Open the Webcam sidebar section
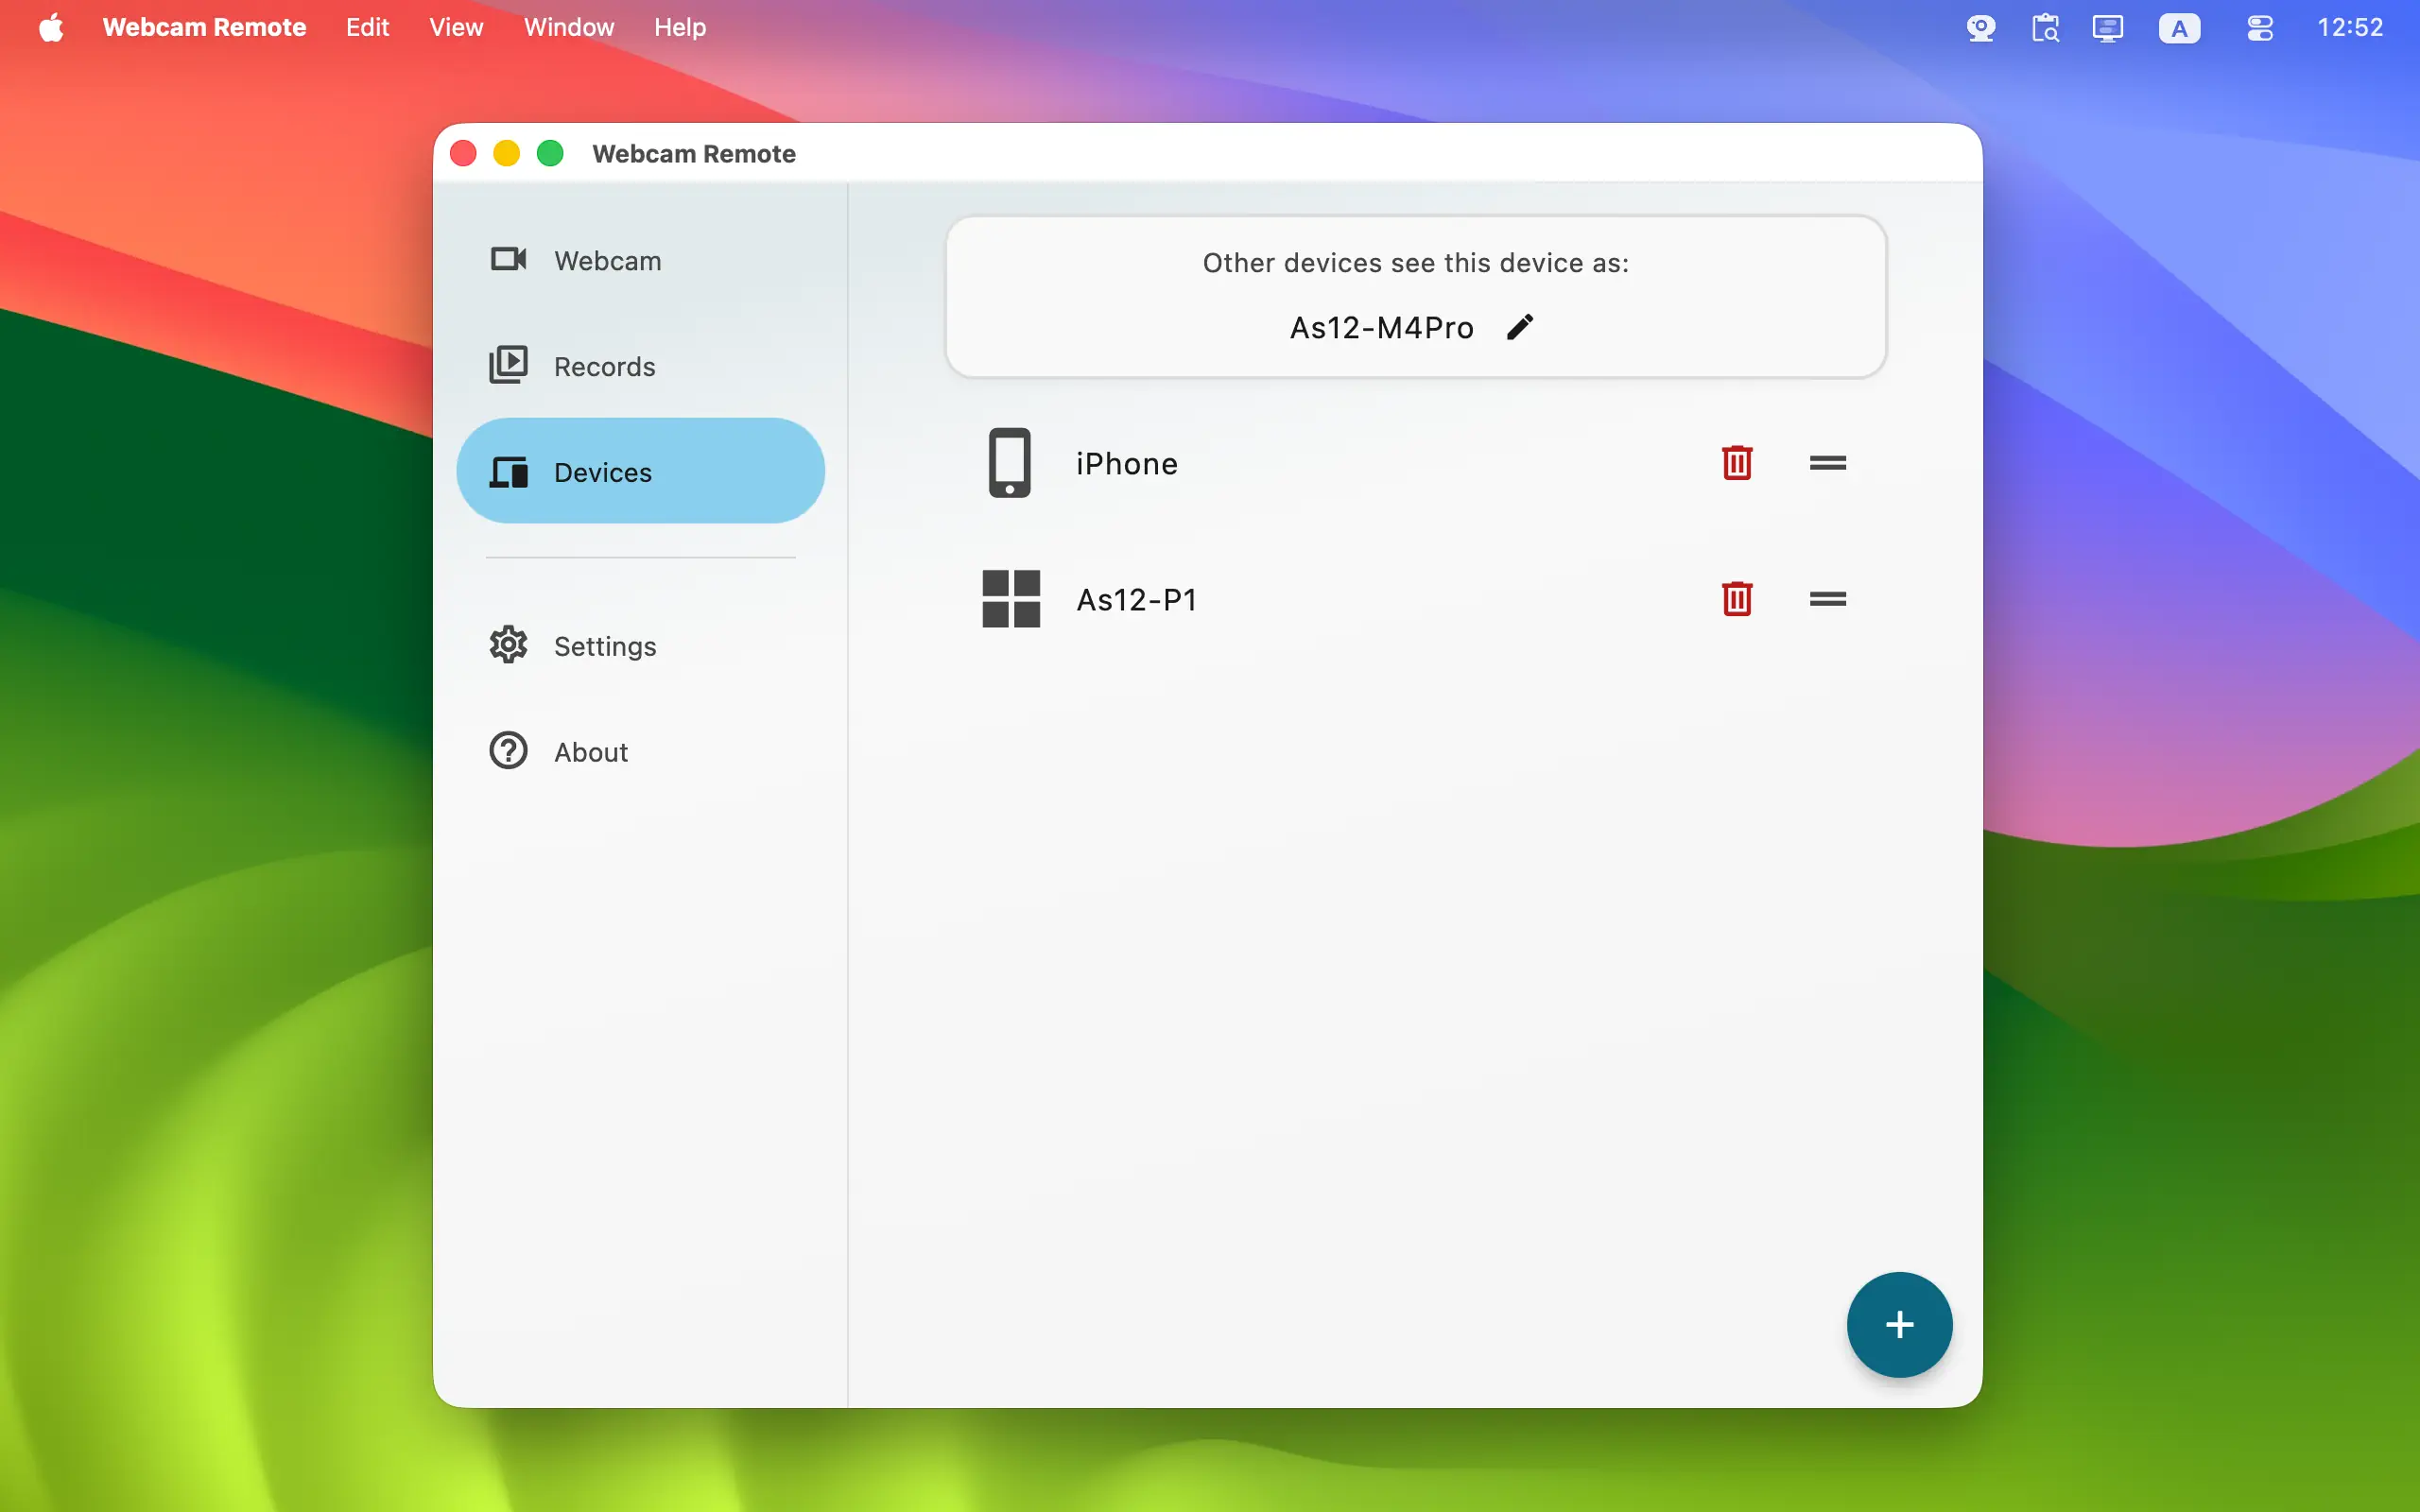Image resolution: width=2420 pixels, height=1512 pixels. 640,260
